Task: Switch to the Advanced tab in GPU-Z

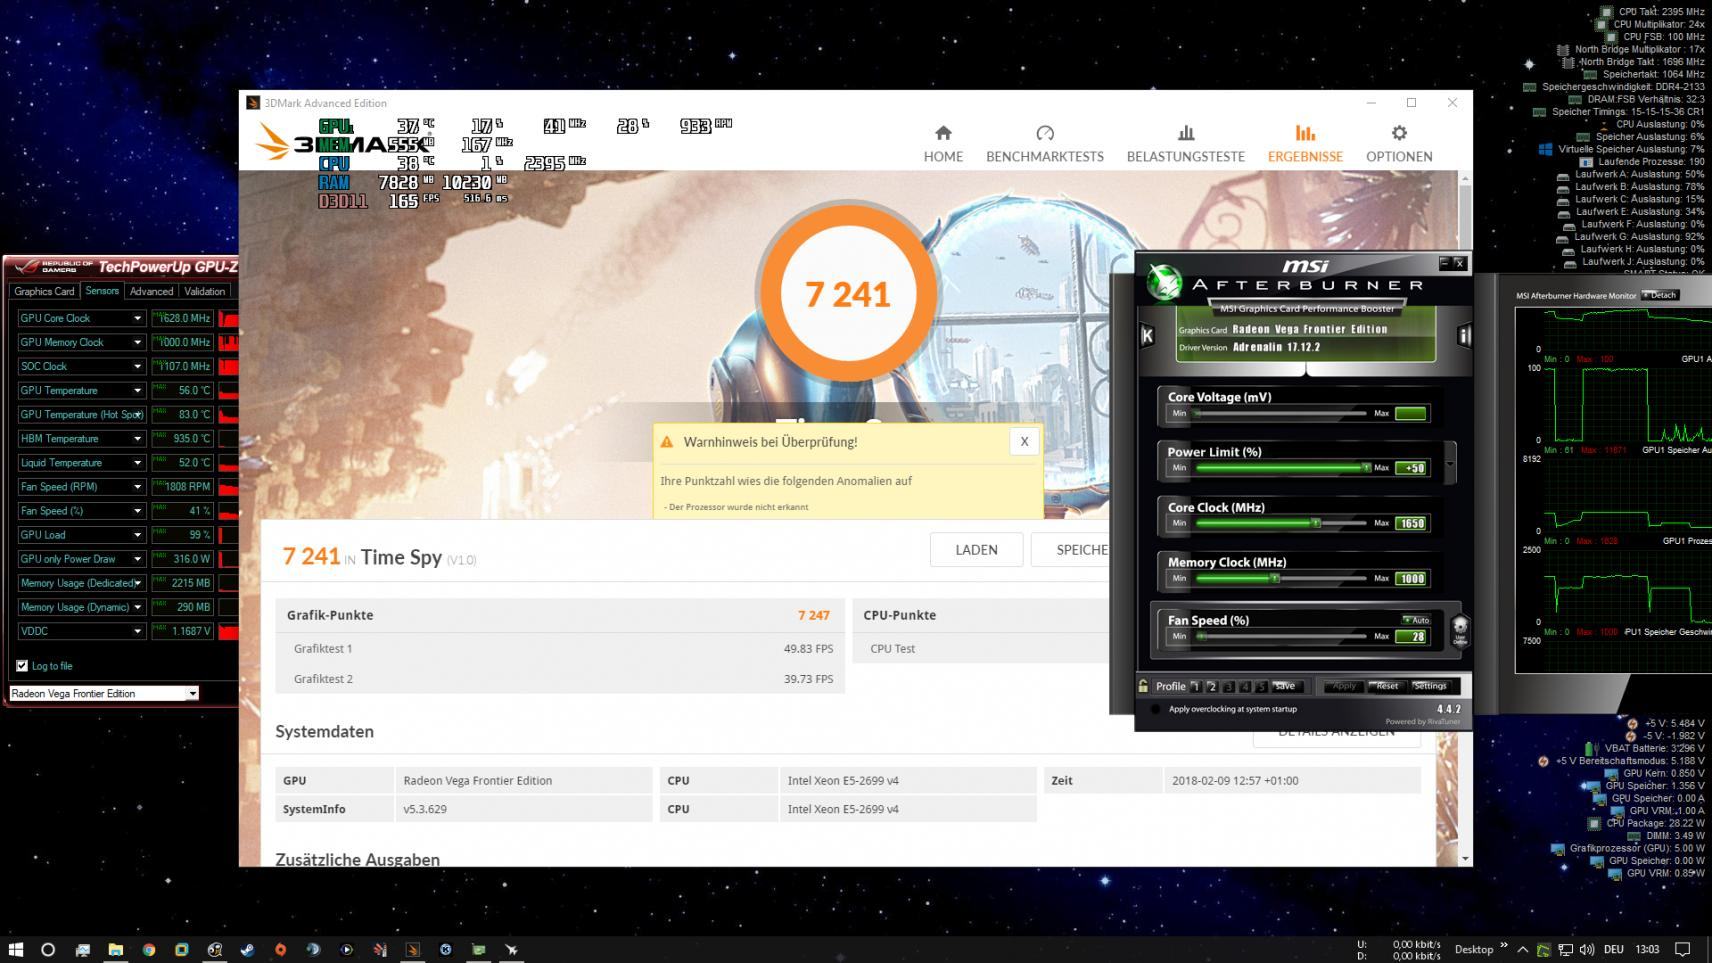Action: pos(151,291)
